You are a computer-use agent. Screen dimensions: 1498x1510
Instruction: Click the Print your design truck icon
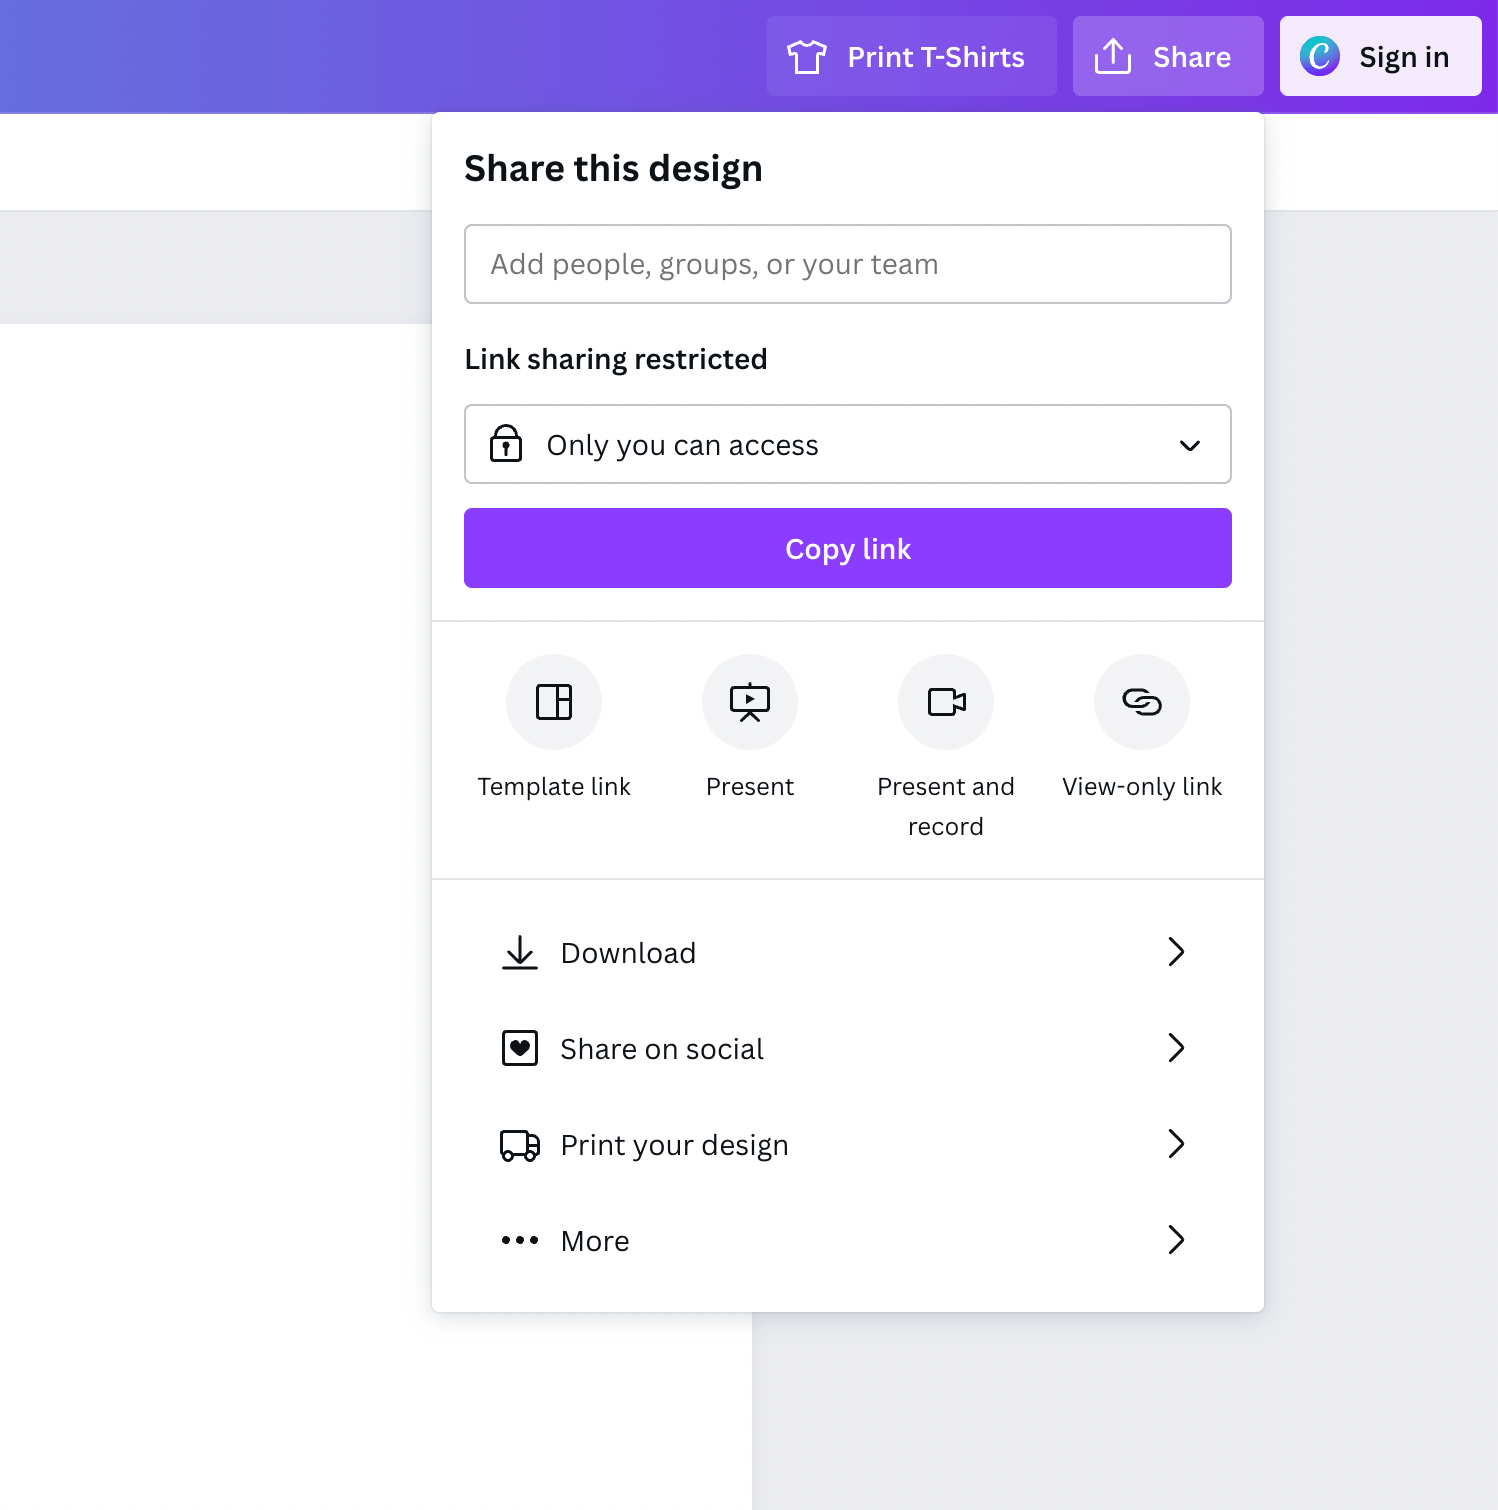pyautogui.click(x=520, y=1145)
